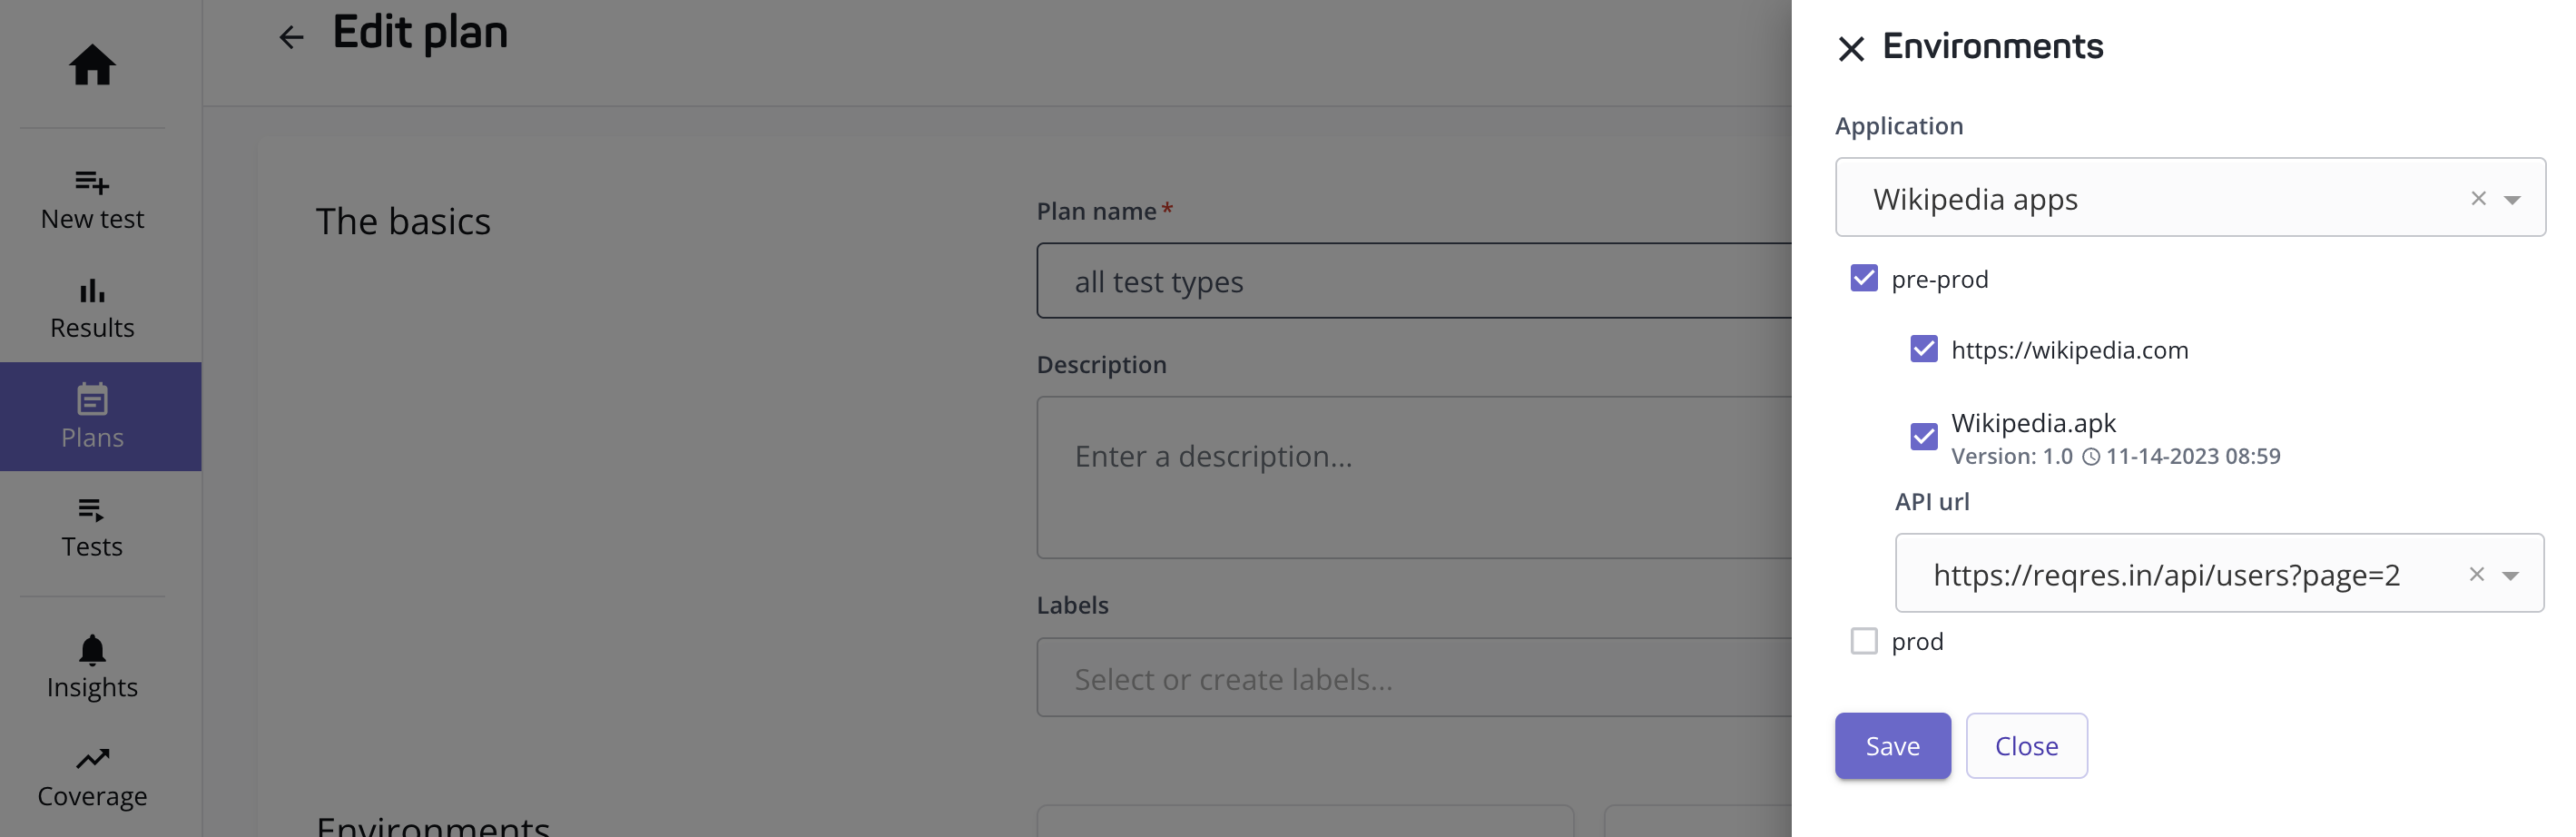Clear the Wikipedia apps application selection
Screen dimensions: 2576x837
tap(2478, 198)
